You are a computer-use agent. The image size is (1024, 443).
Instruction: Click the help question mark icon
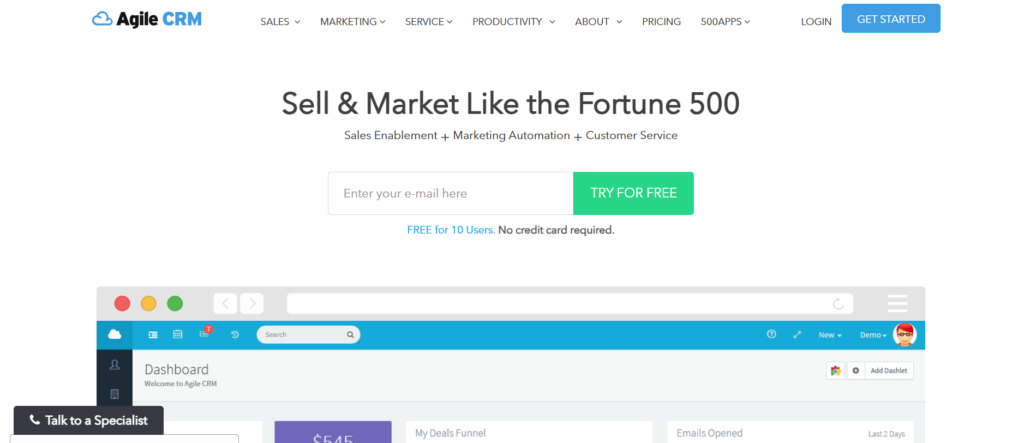click(x=771, y=335)
